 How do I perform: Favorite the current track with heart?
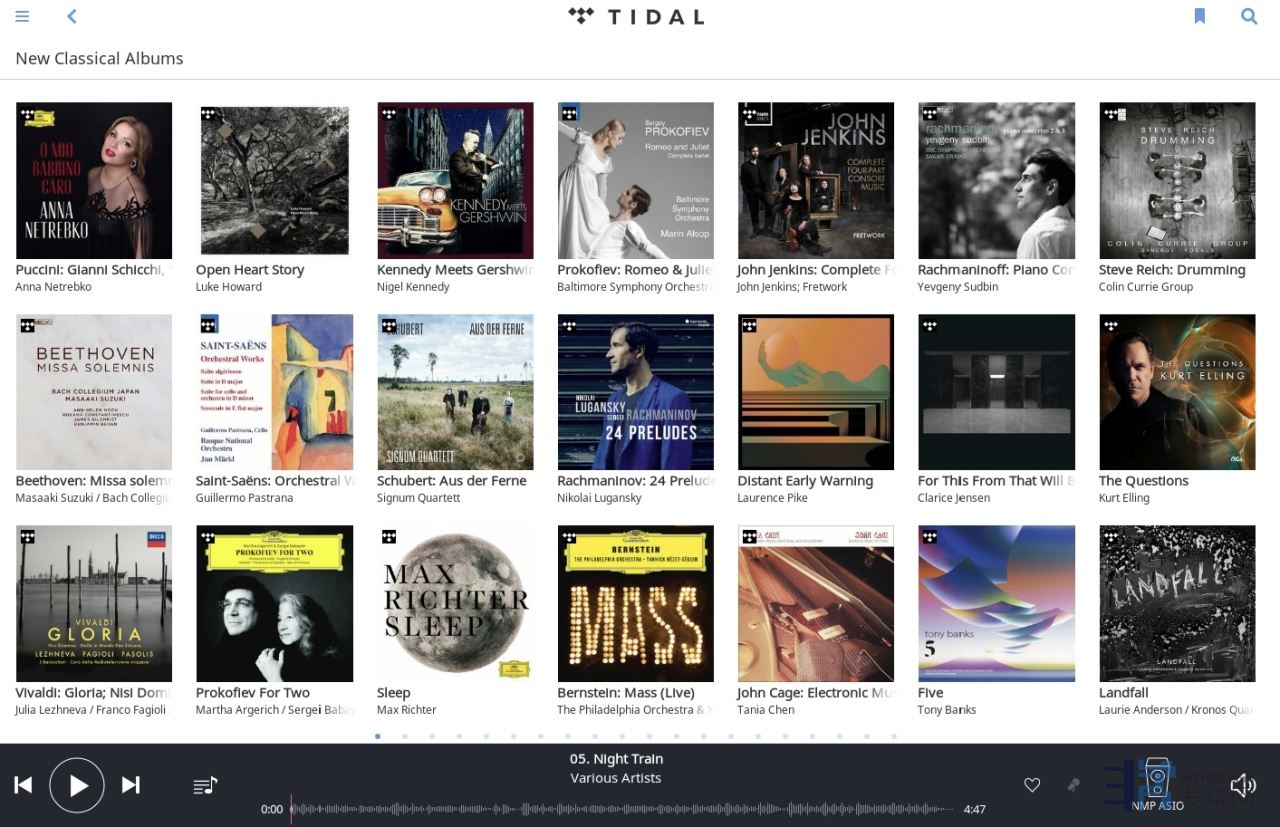click(x=1032, y=785)
